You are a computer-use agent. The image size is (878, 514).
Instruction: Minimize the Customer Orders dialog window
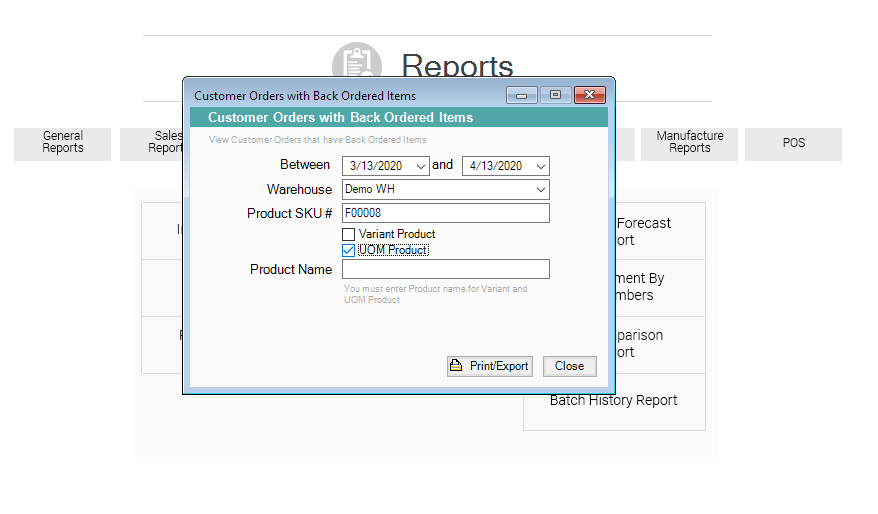click(x=521, y=95)
